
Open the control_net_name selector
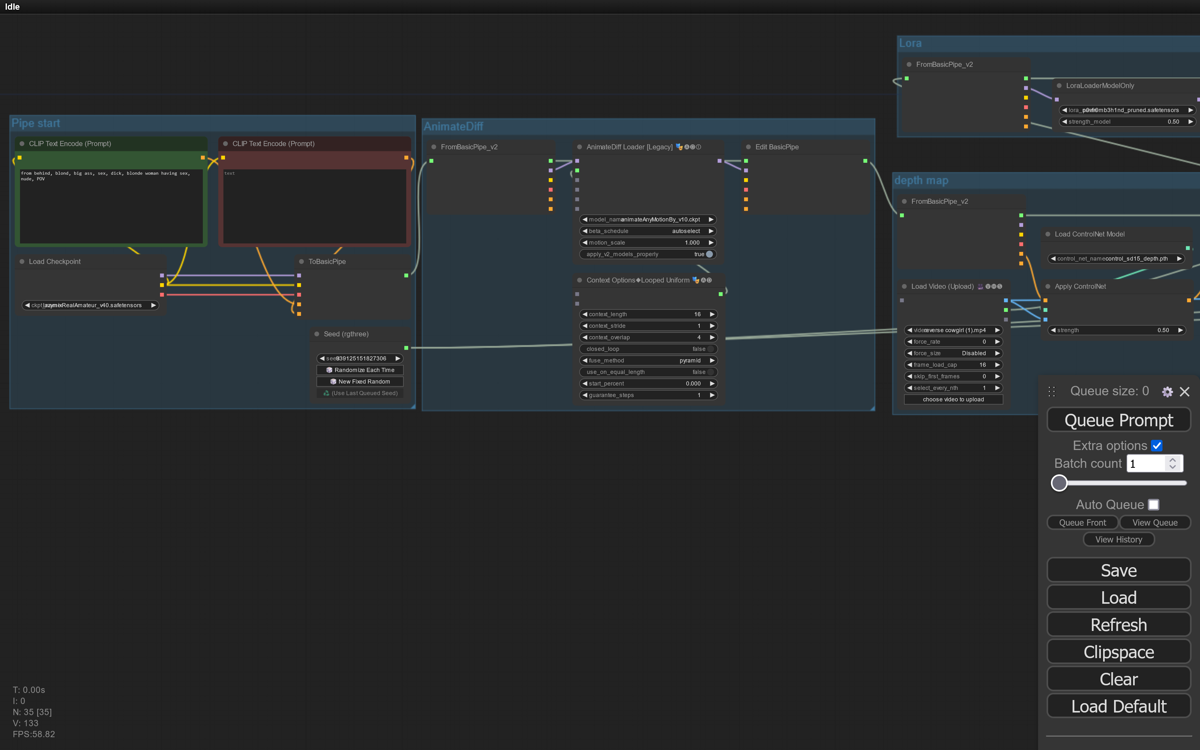click(x=1117, y=258)
